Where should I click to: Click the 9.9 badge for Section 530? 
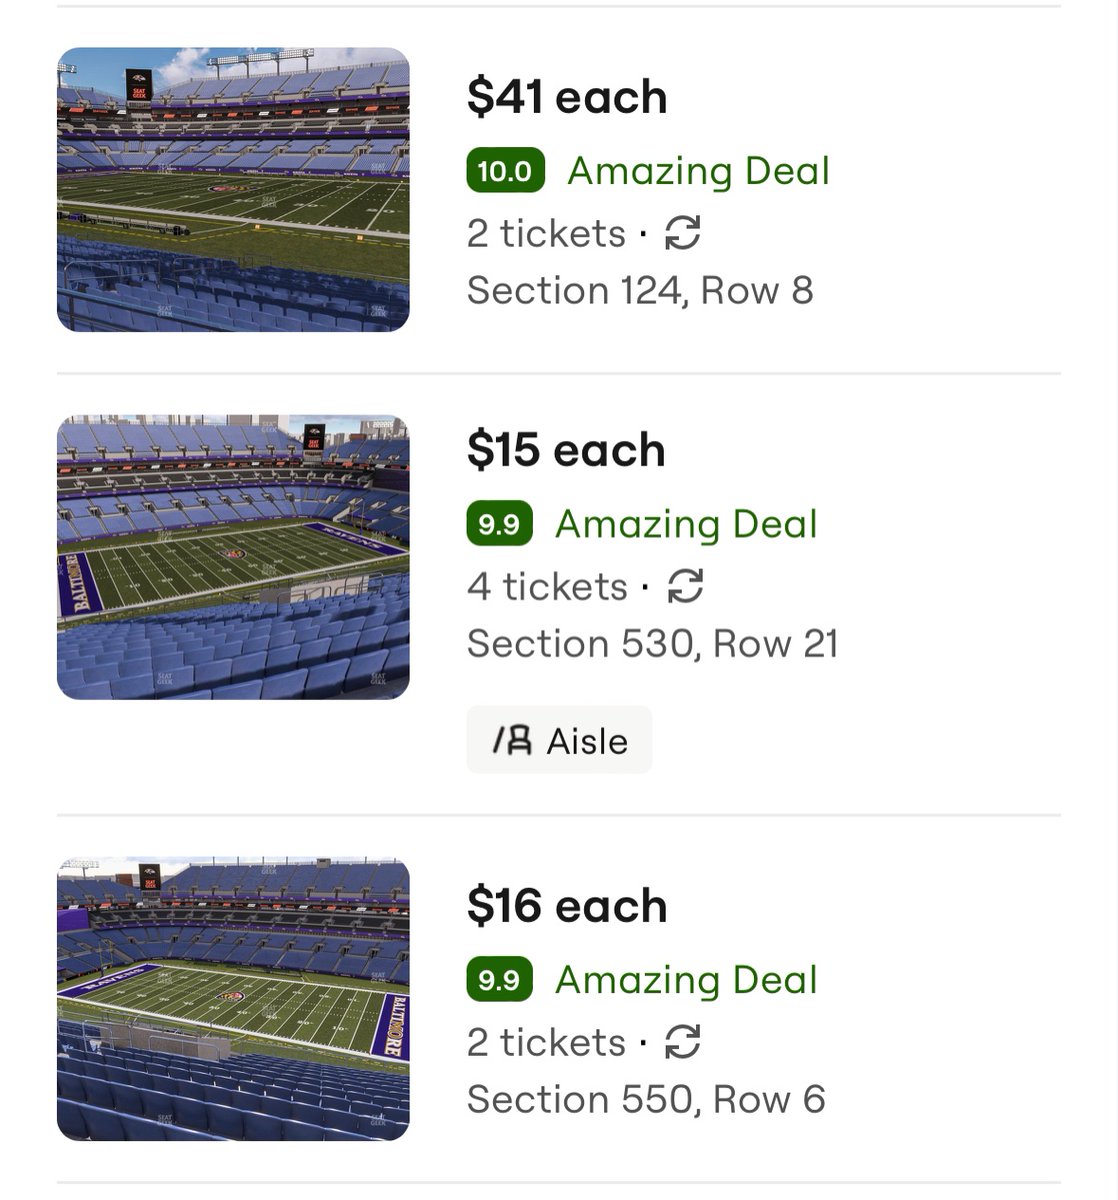[x=499, y=524]
